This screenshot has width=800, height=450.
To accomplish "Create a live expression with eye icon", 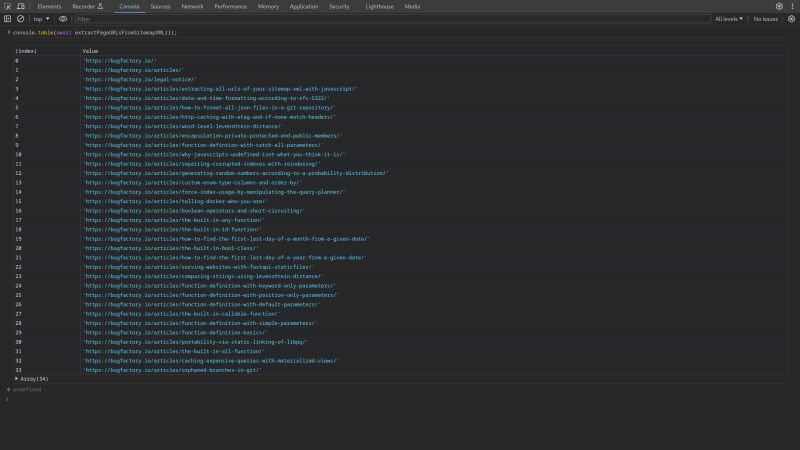I will (63, 19).
